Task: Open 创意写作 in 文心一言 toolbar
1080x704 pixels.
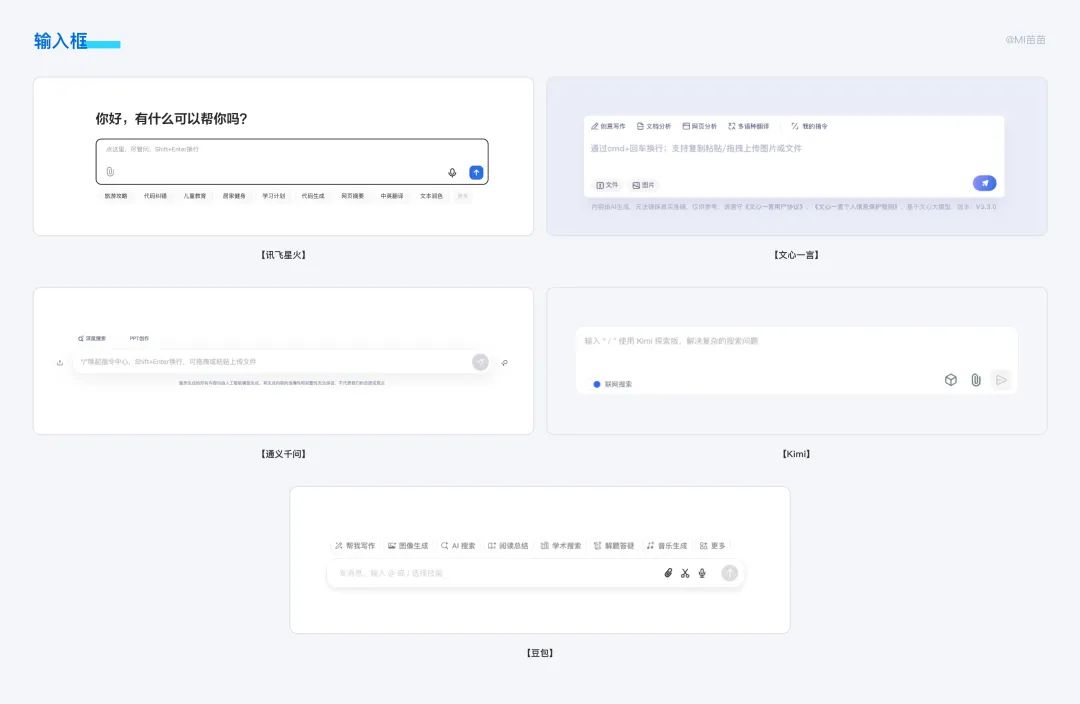Action: (x=608, y=126)
